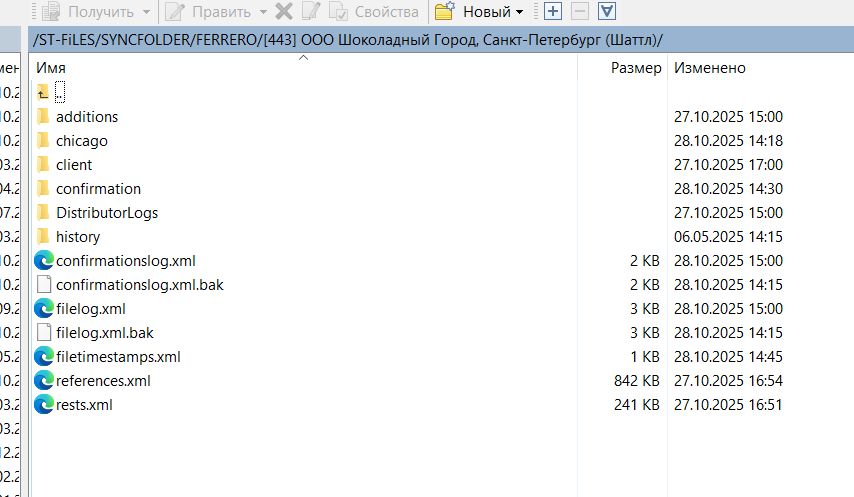Click the minus unselect files icon
Viewport: 854px width, 497px height.
pyautogui.click(x=580, y=11)
